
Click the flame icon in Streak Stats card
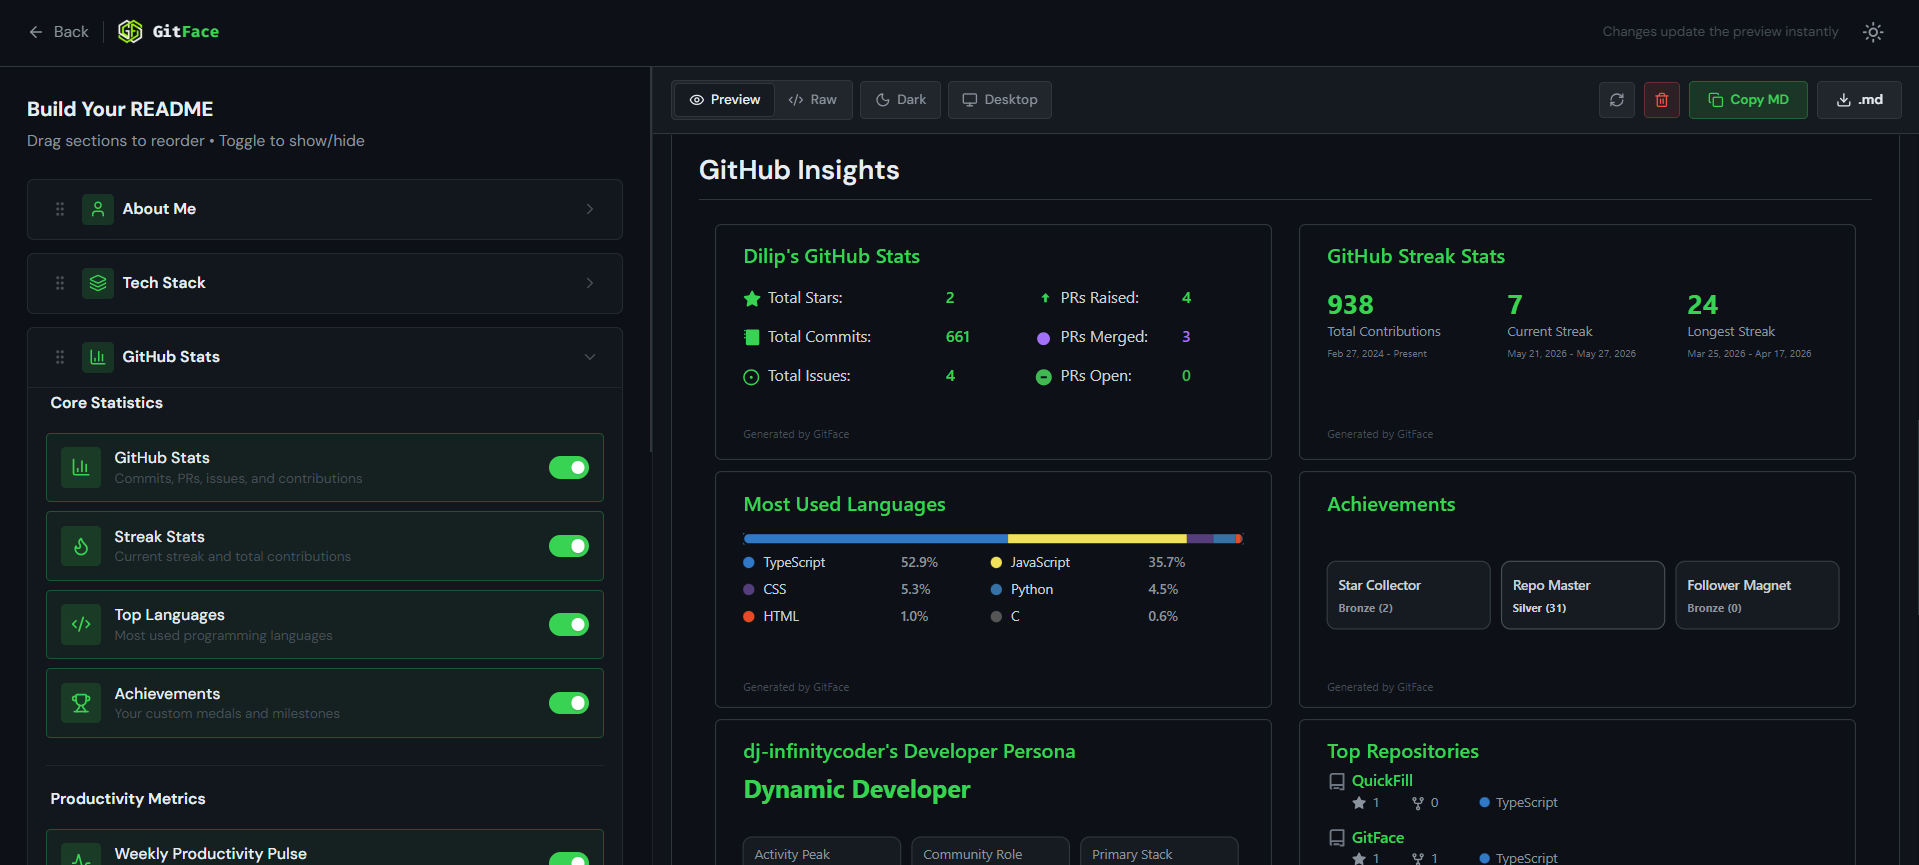coord(81,546)
